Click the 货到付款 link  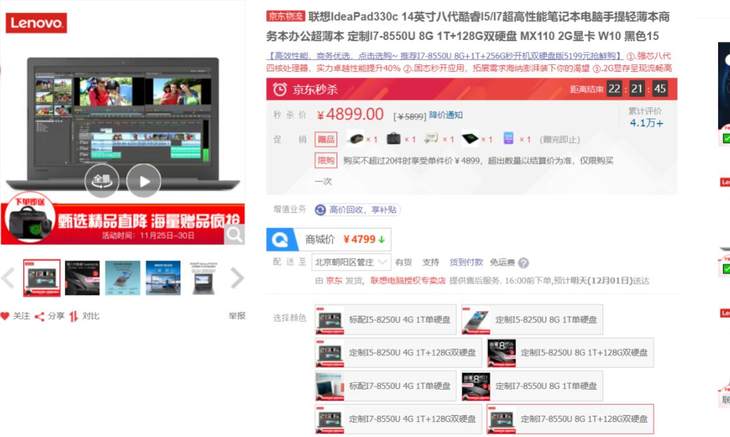(x=466, y=262)
